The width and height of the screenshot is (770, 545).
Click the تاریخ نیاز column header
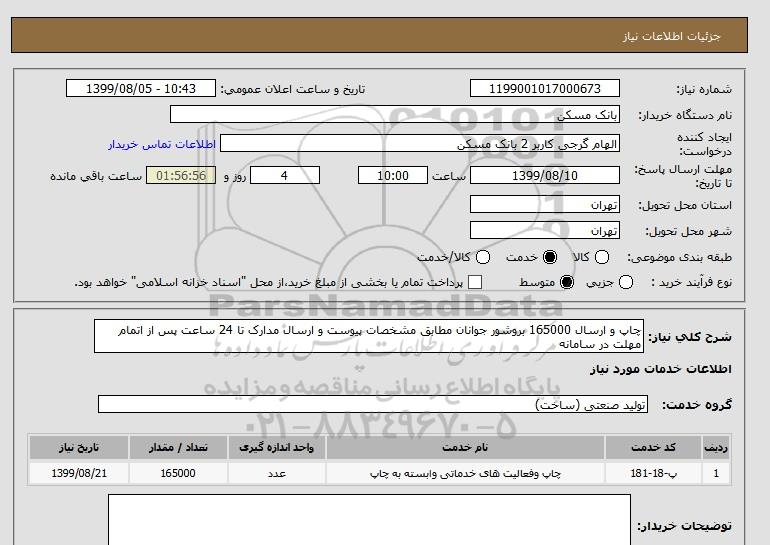click(79, 447)
